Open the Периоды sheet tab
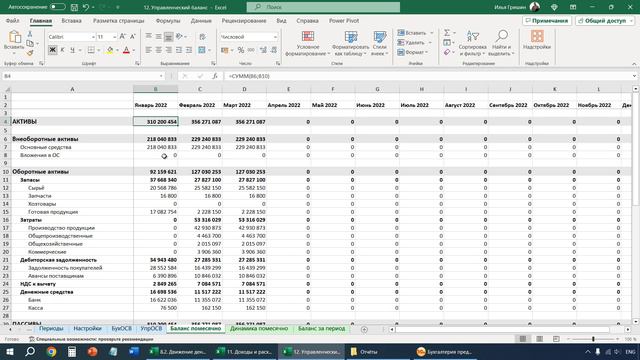The width and height of the screenshot is (640, 360). click(51, 329)
